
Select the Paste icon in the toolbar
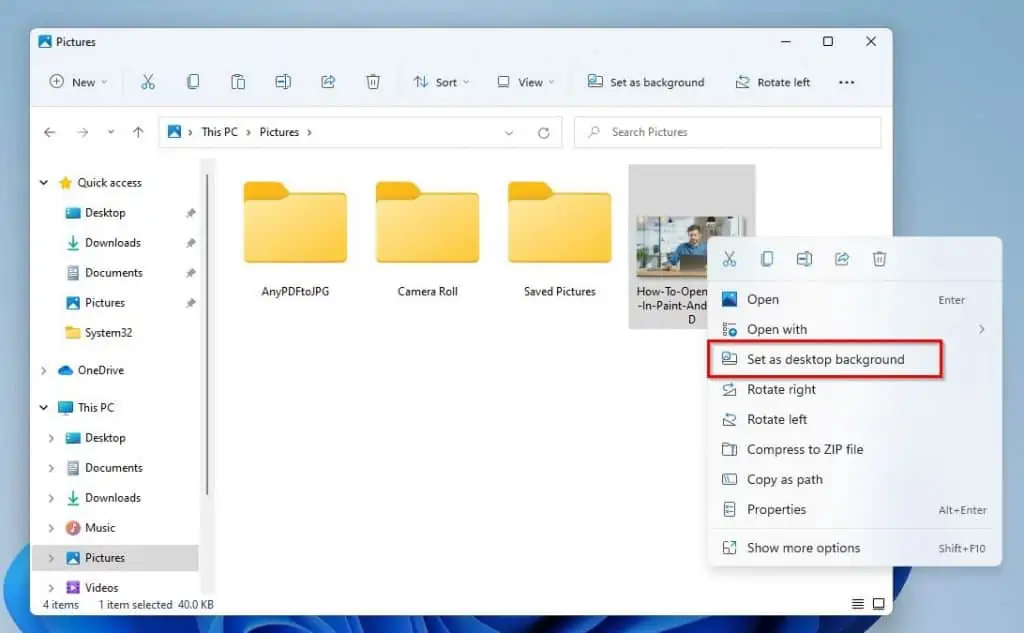pos(237,82)
